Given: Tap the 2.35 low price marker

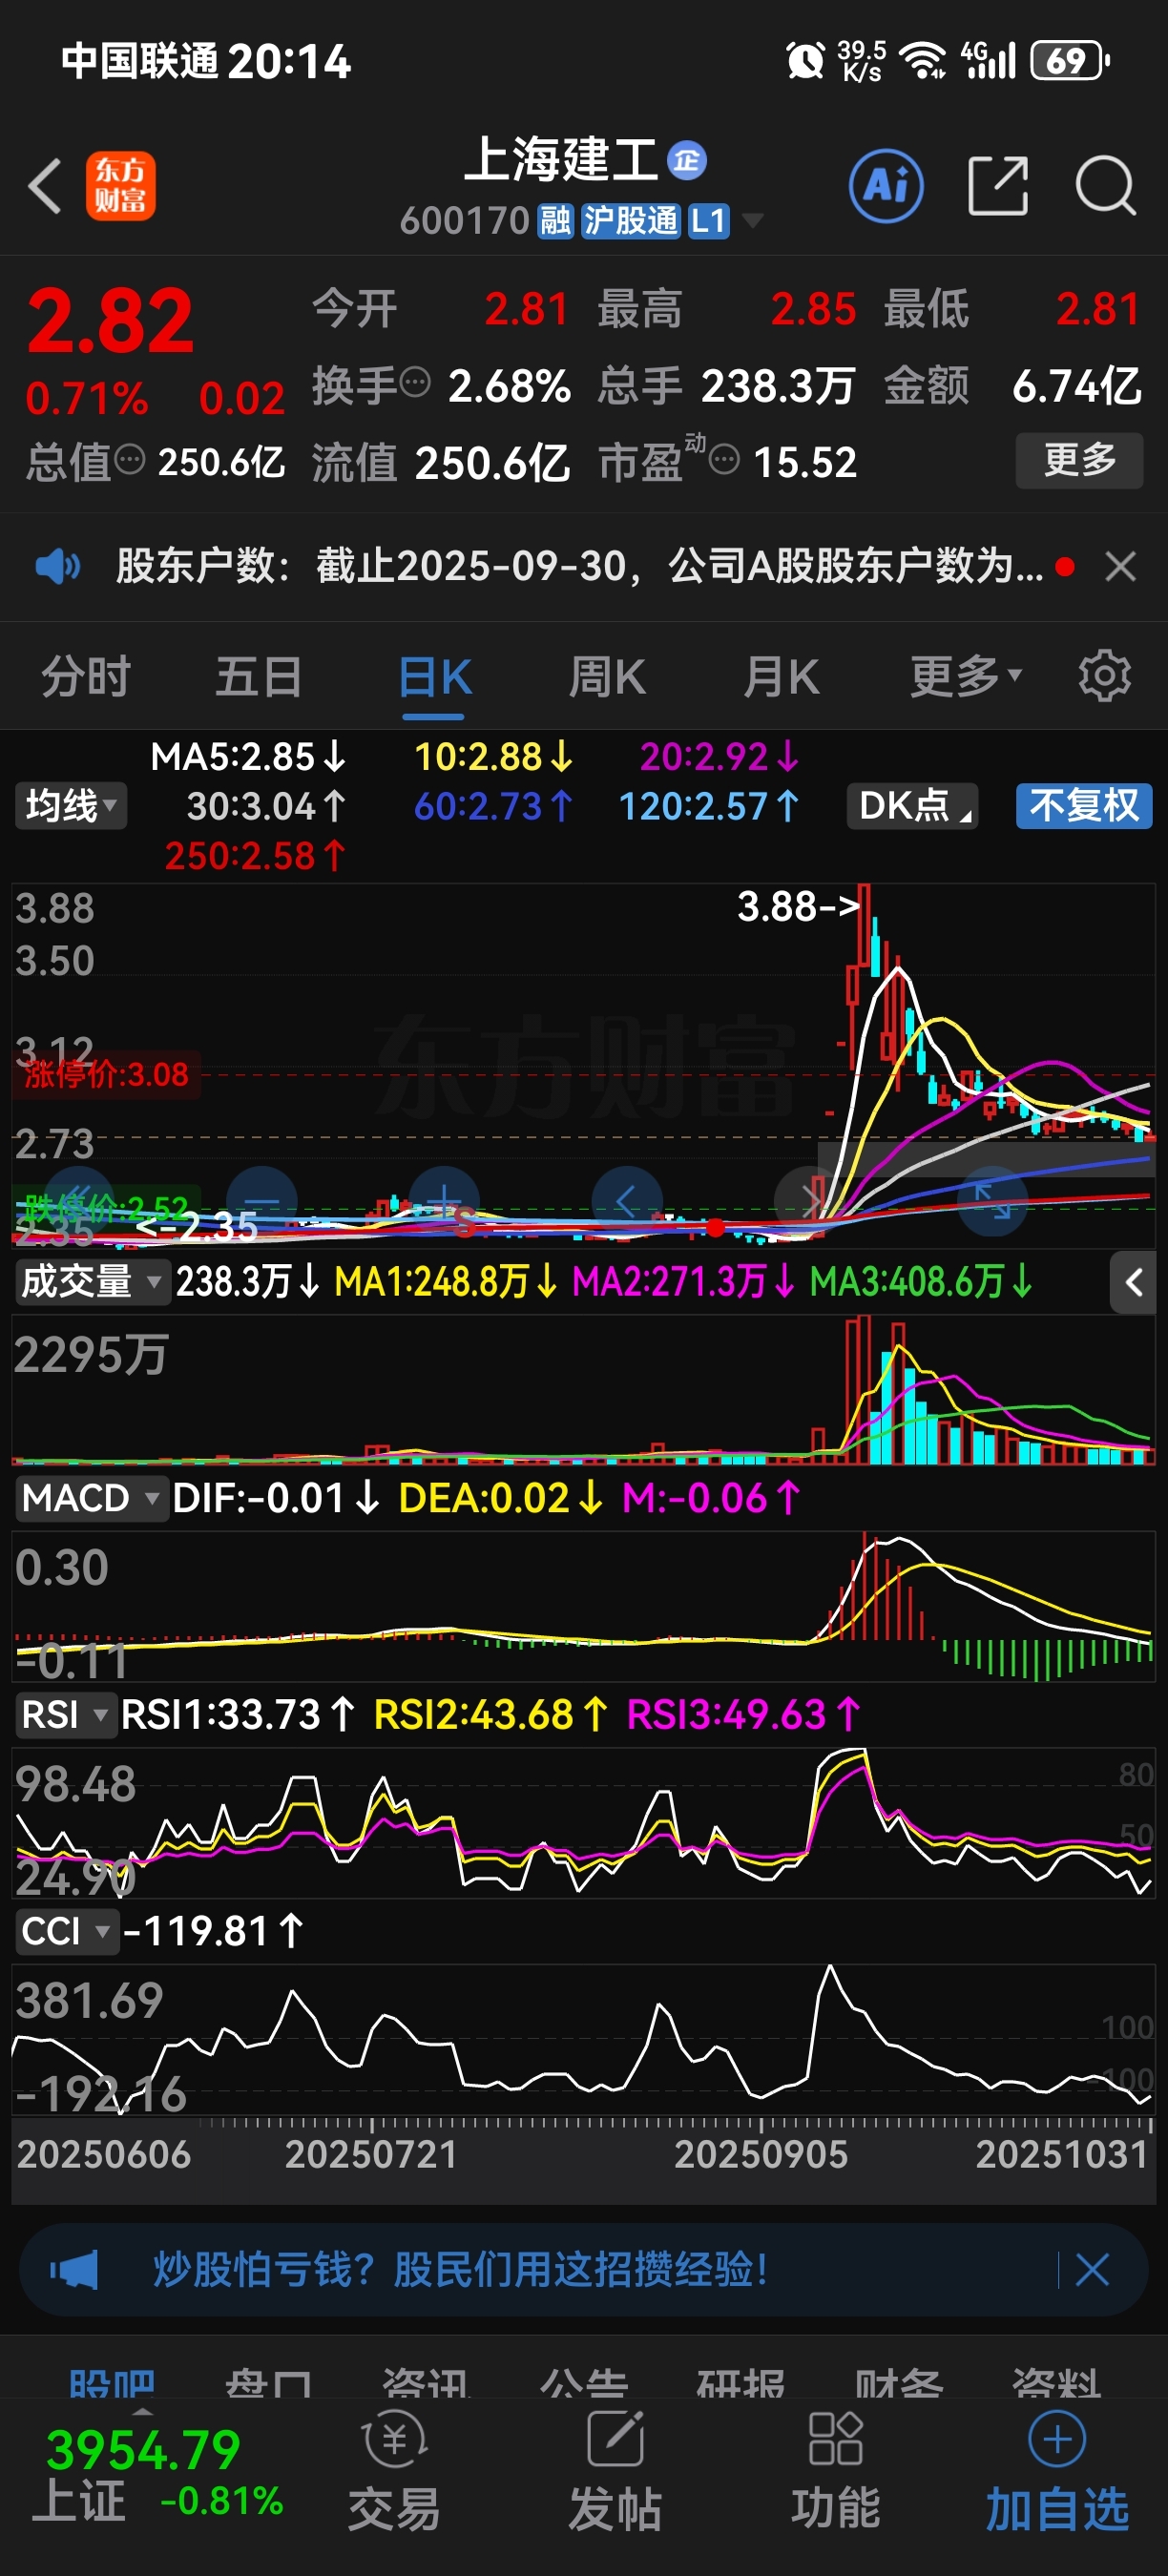Looking at the screenshot, I should 197,1227.
